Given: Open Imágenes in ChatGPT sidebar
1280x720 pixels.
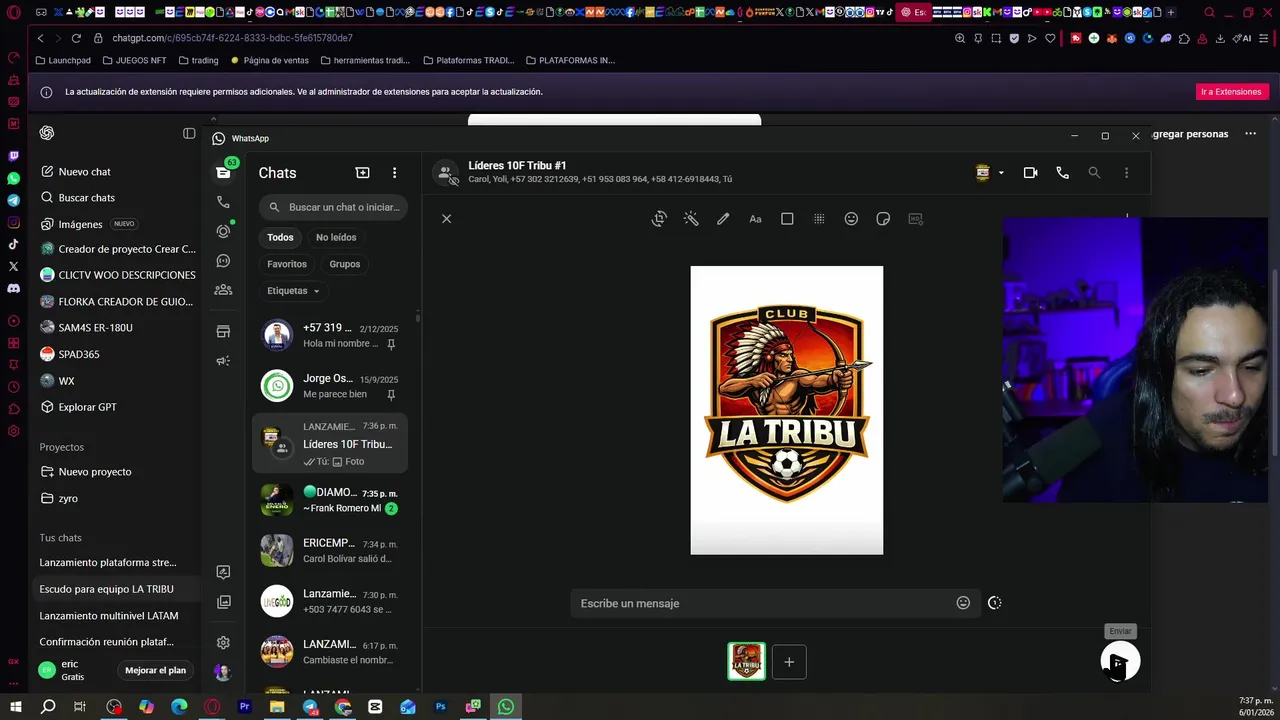Looking at the screenshot, I should coord(80,224).
